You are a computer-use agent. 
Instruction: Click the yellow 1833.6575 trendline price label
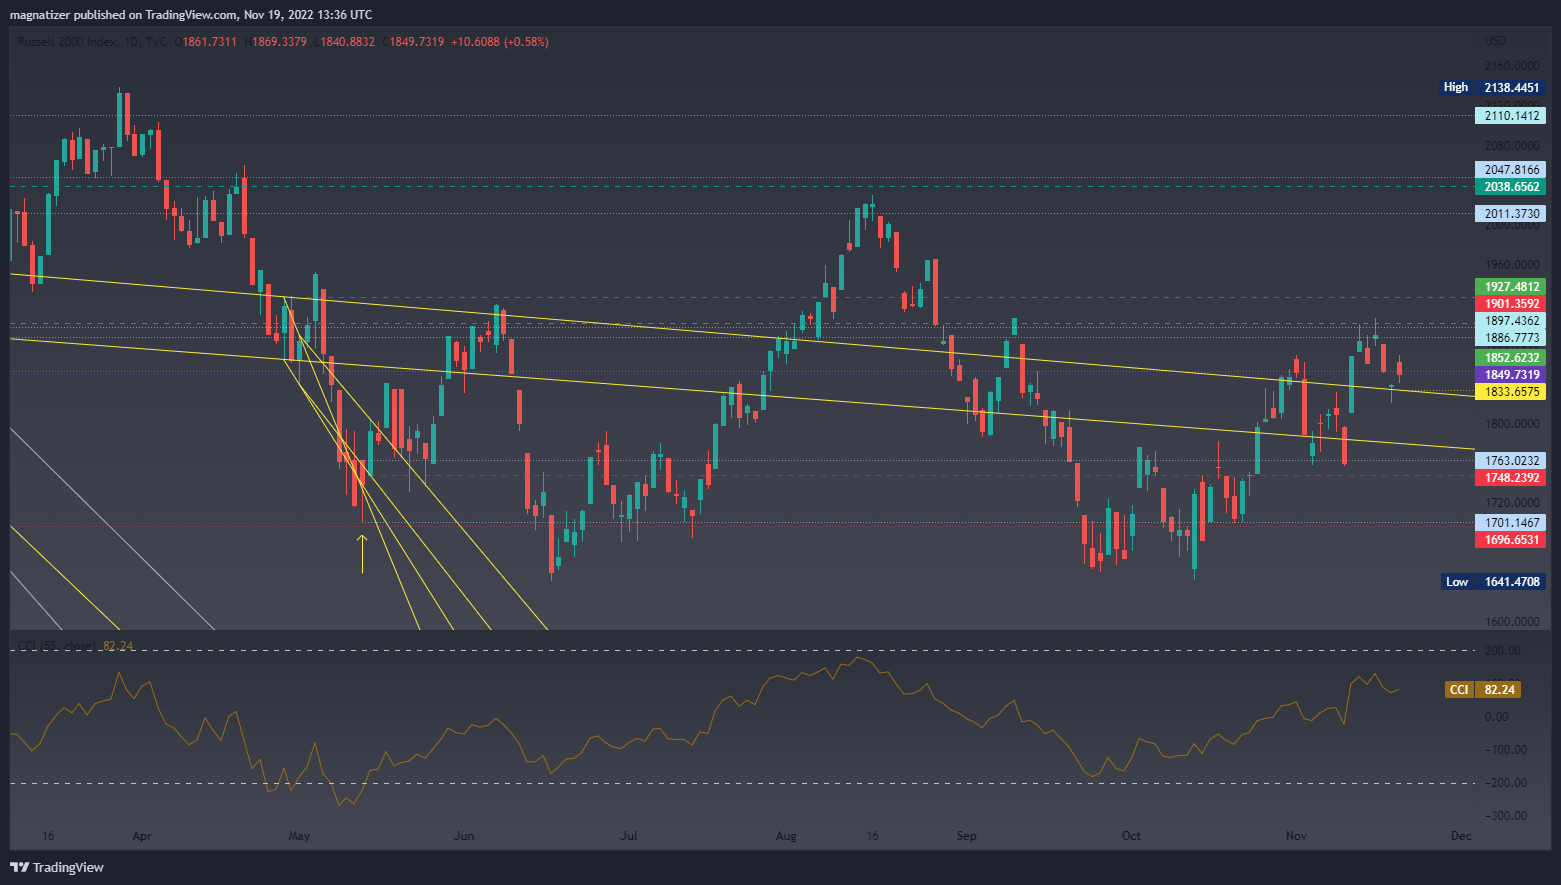pyautogui.click(x=1510, y=392)
